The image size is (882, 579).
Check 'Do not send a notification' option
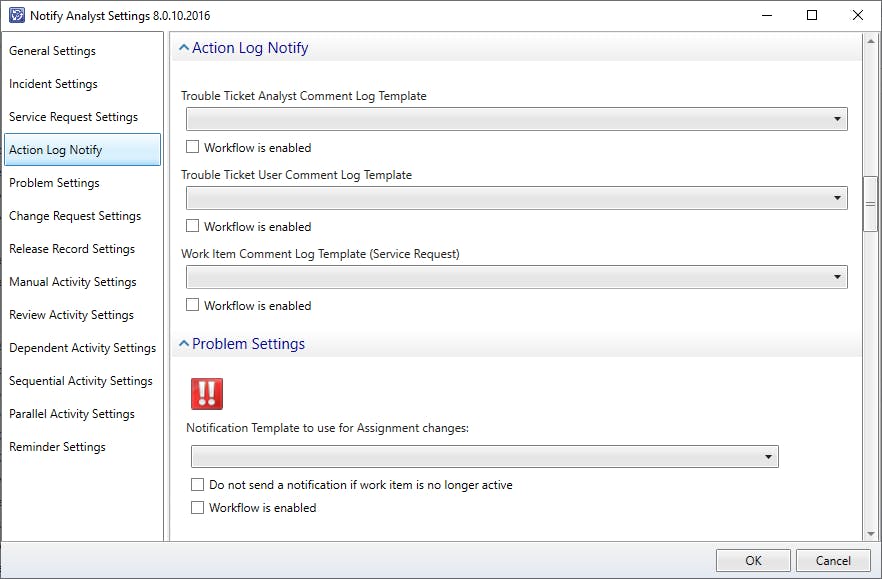198,485
